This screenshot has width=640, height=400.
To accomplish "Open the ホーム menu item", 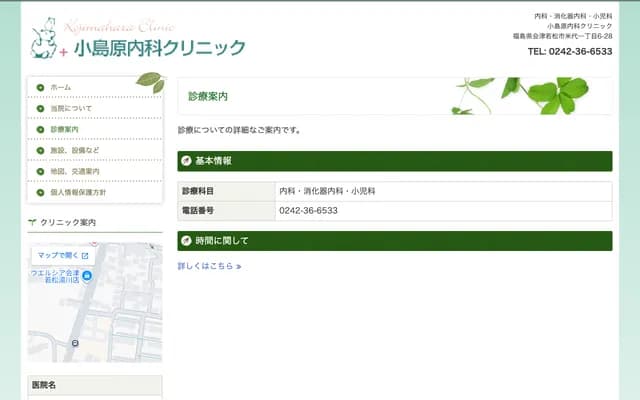I will pos(60,87).
